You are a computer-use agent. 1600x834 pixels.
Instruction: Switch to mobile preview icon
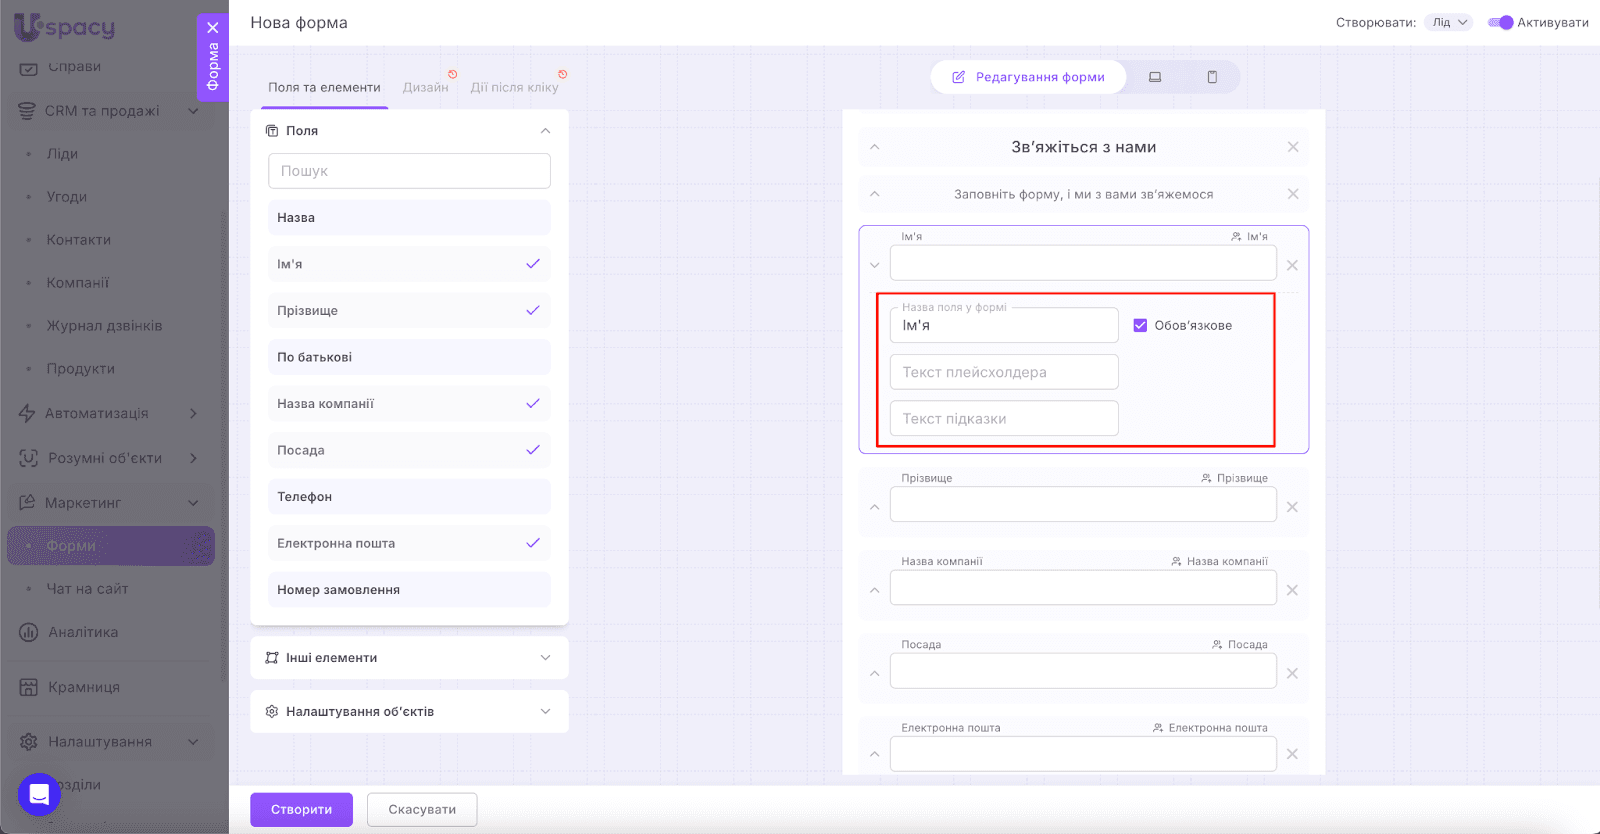(1212, 77)
